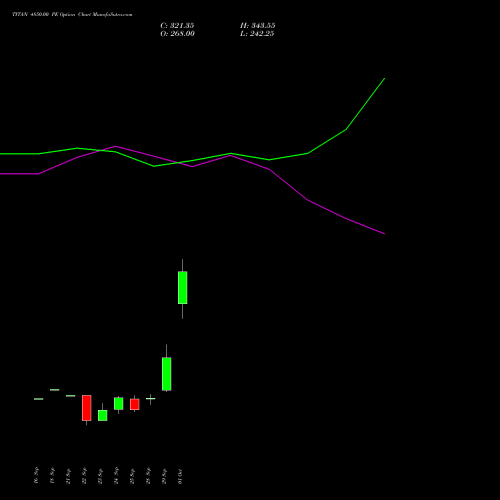Image resolution: width=500 pixels, height=500 pixels.
Task: Select the 21 Sep date label
Action: (68, 476)
